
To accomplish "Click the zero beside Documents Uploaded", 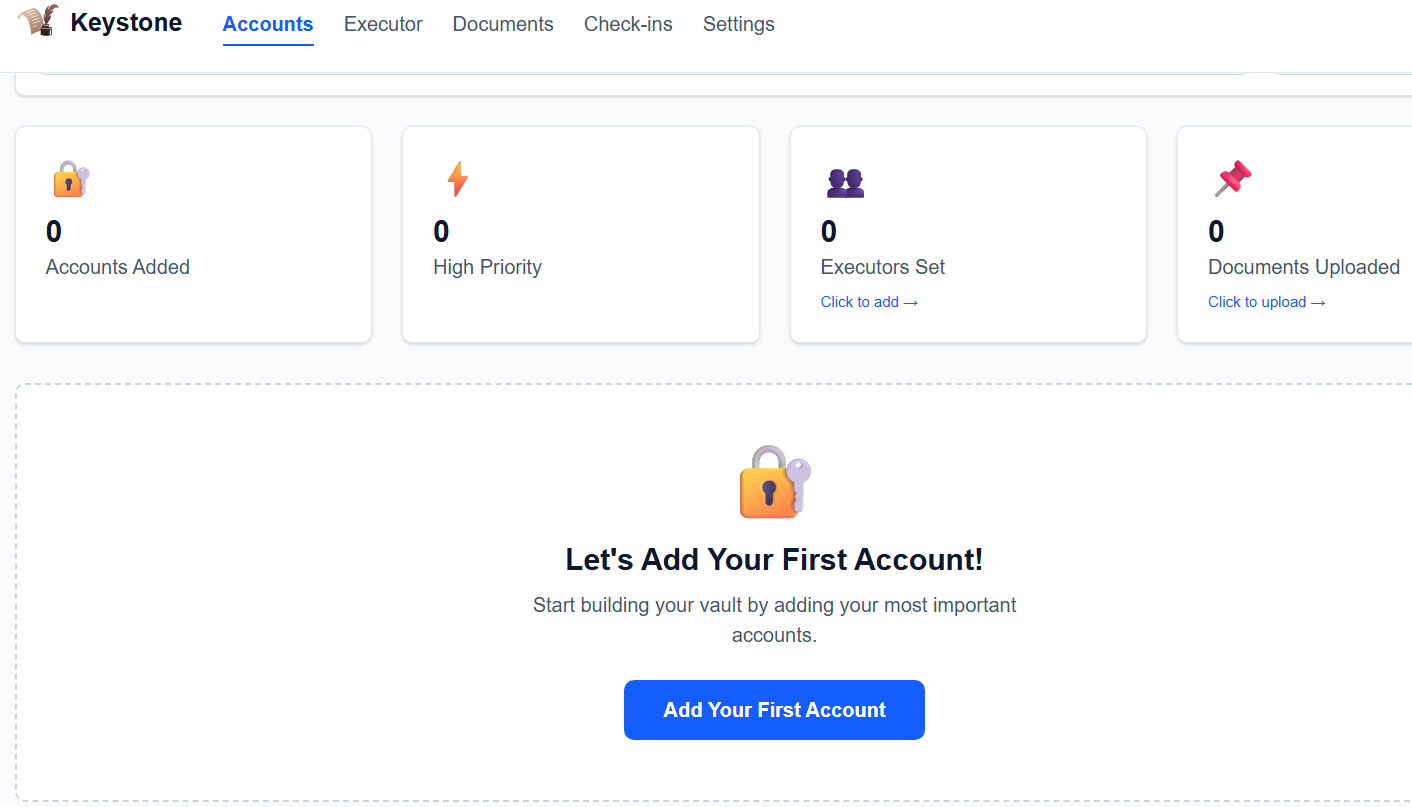I will [1216, 231].
